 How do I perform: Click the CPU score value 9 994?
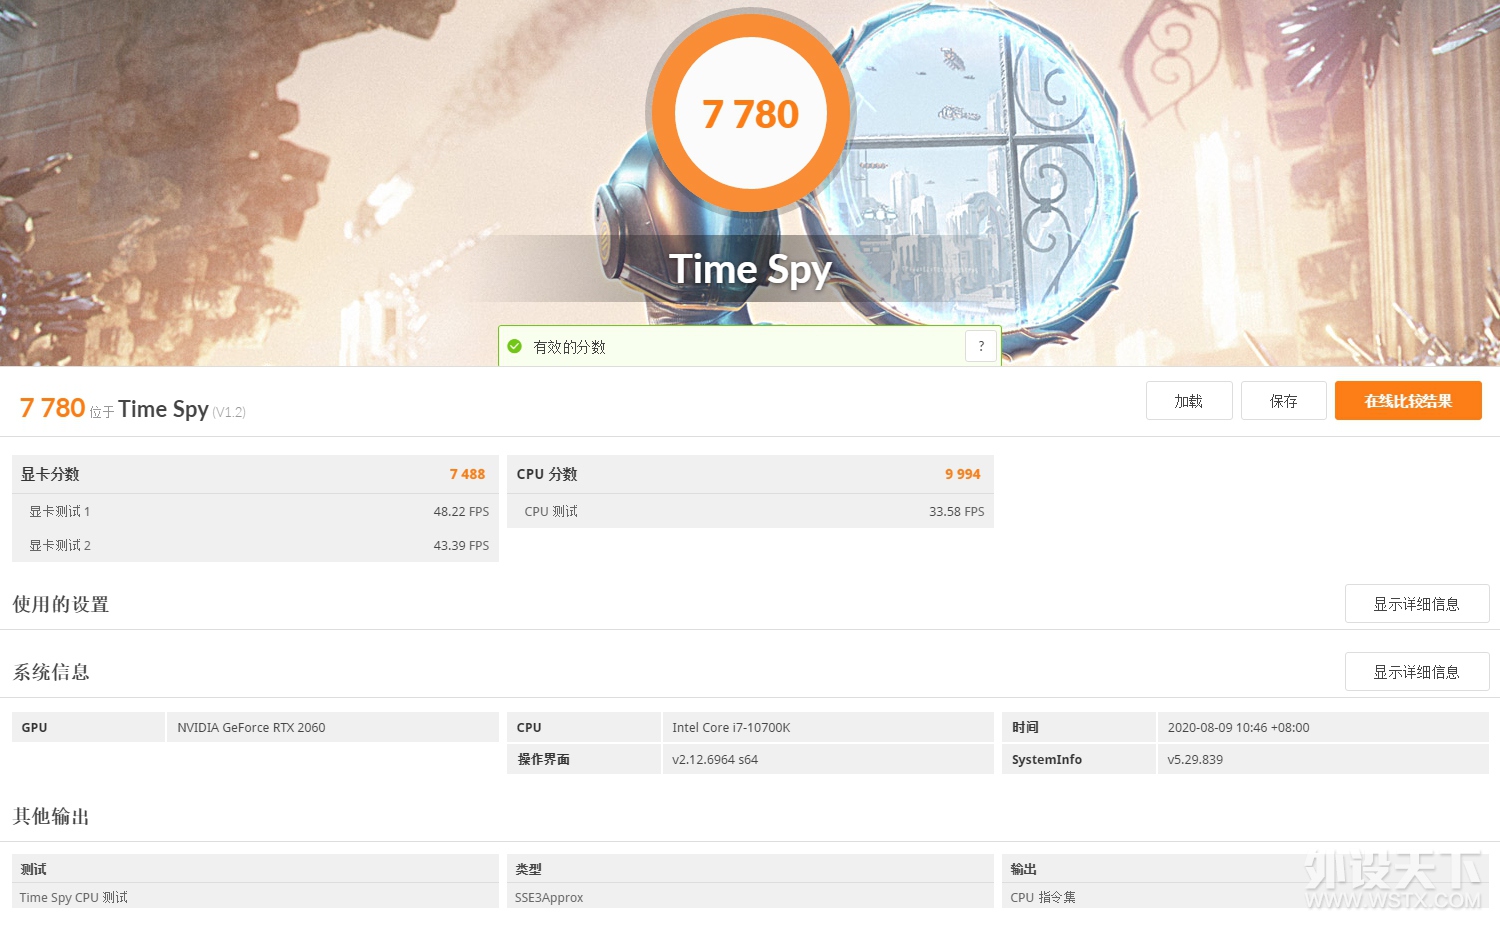pos(963,474)
